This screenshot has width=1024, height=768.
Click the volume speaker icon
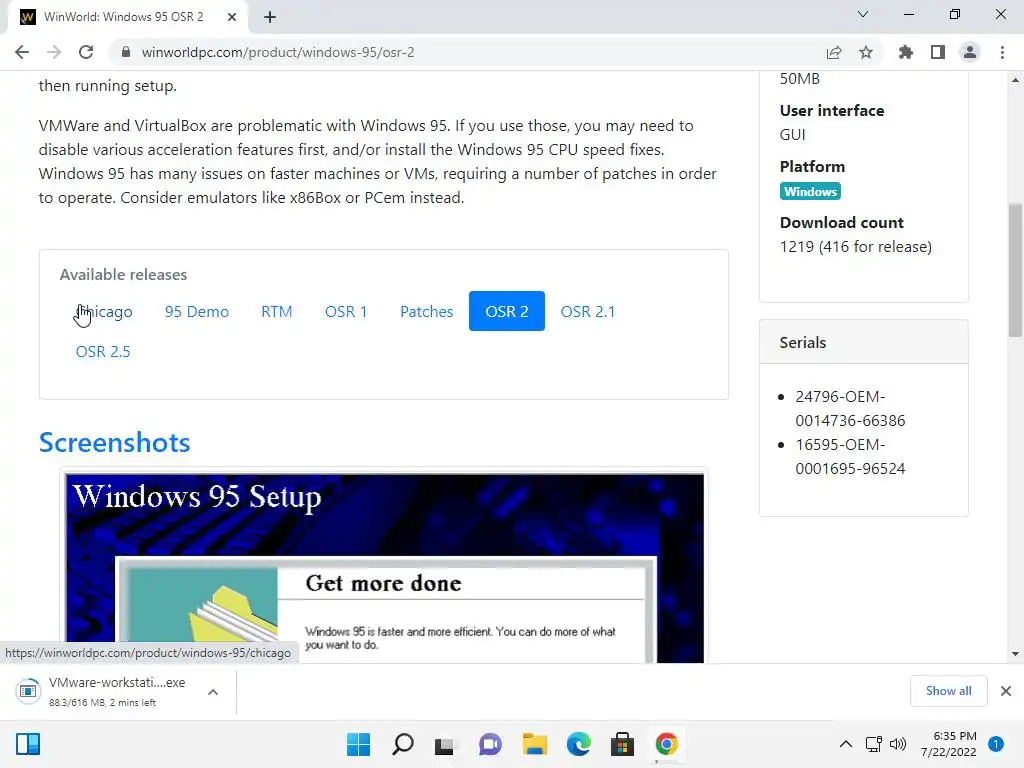pyautogui.click(x=899, y=744)
